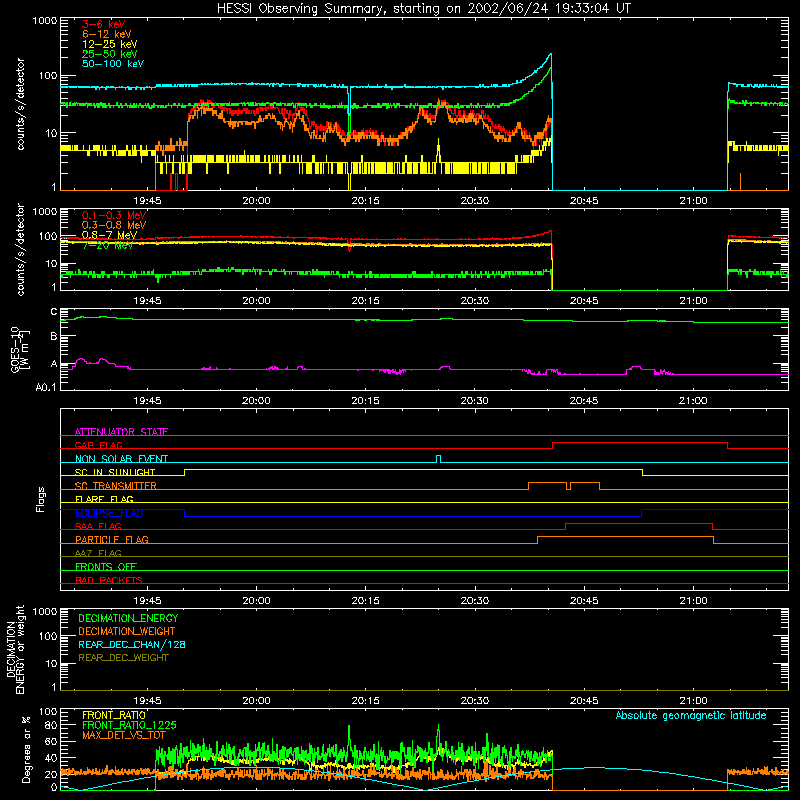Click the green 25-50 keV legend entry
Viewport: 800px width, 800px height.
109,54
